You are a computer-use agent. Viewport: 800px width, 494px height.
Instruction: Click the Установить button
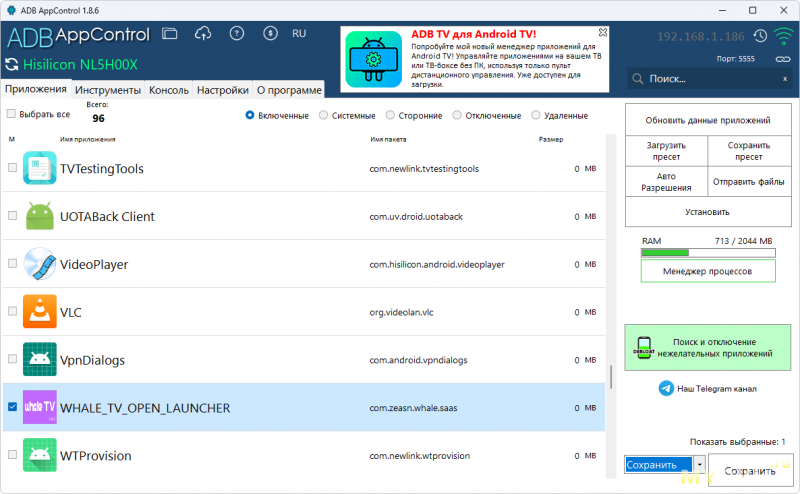click(708, 212)
